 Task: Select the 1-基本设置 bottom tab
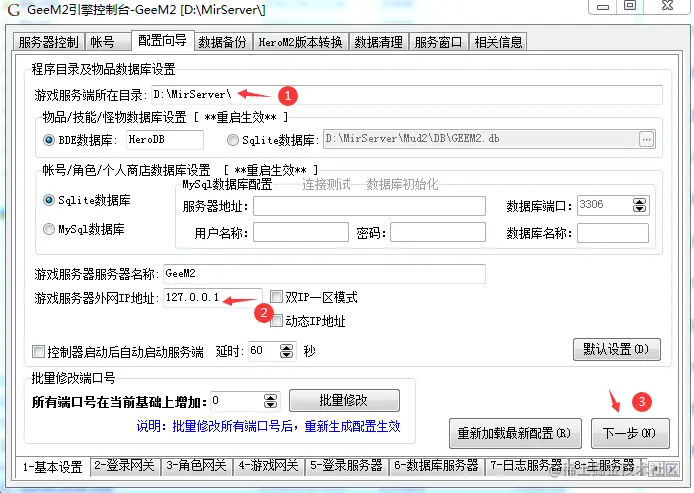coord(53,467)
